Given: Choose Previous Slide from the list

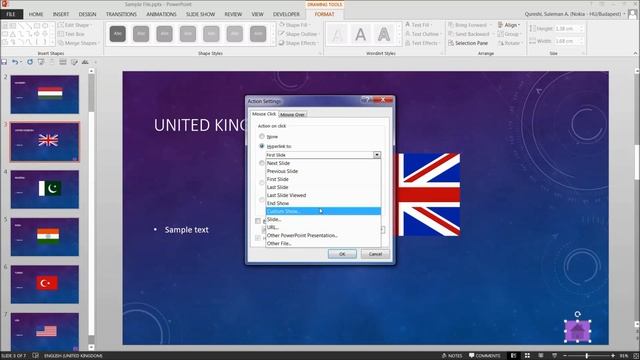Looking at the screenshot, I should pos(323,171).
